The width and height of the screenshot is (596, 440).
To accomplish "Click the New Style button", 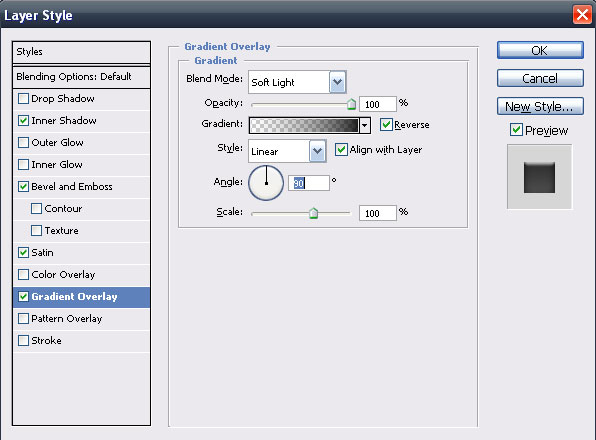I will pos(540,106).
